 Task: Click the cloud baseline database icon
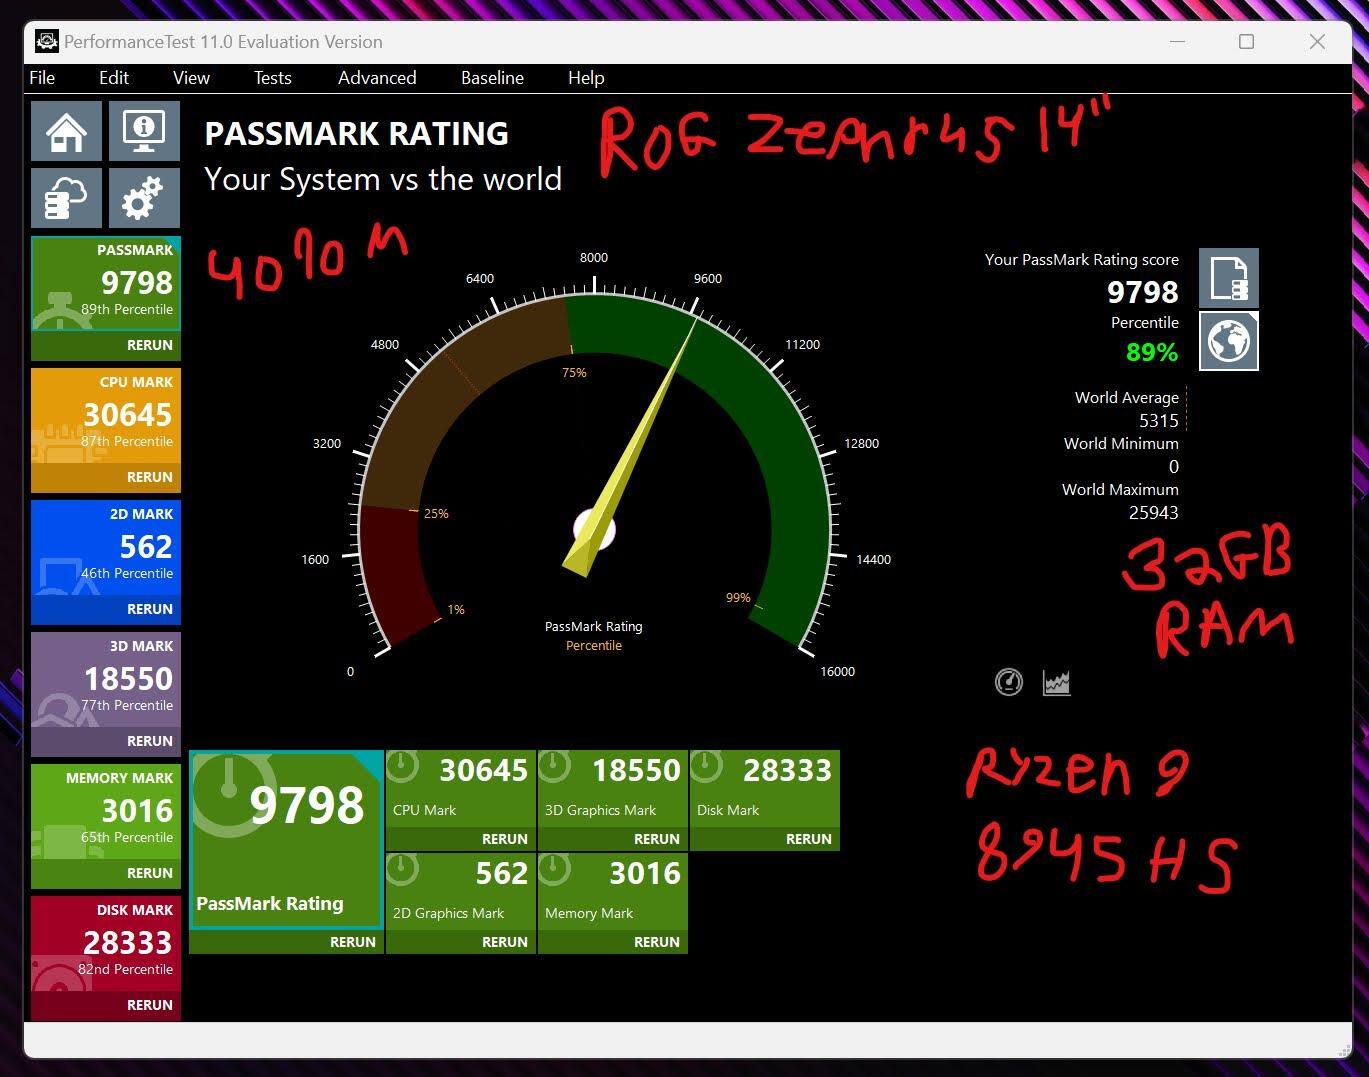pos(66,198)
